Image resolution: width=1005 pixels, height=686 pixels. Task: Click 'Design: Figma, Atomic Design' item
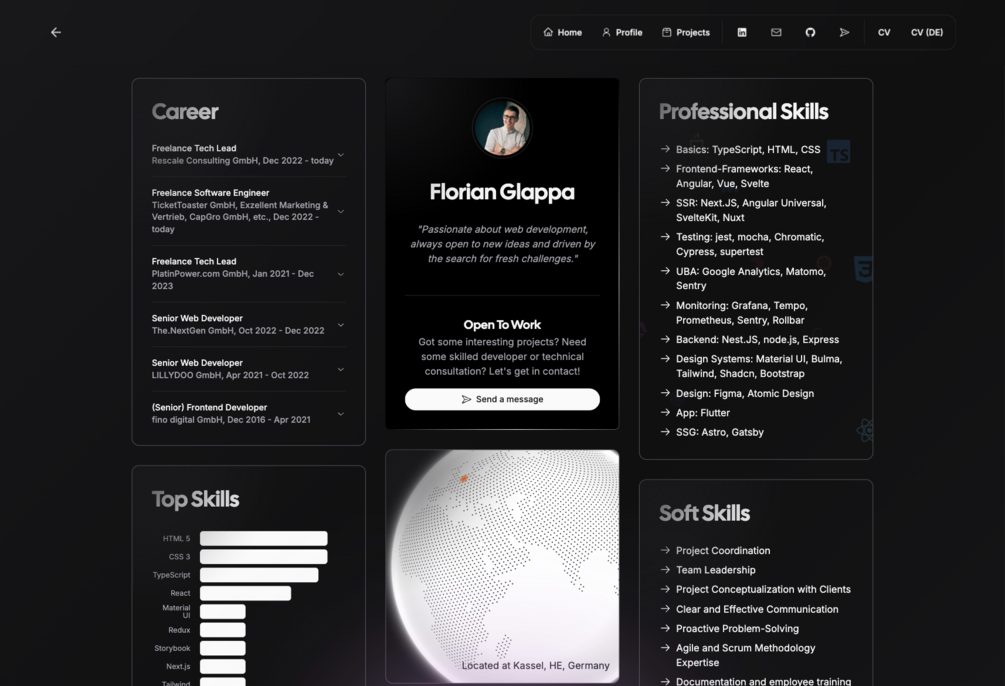pyautogui.click(x=745, y=393)
